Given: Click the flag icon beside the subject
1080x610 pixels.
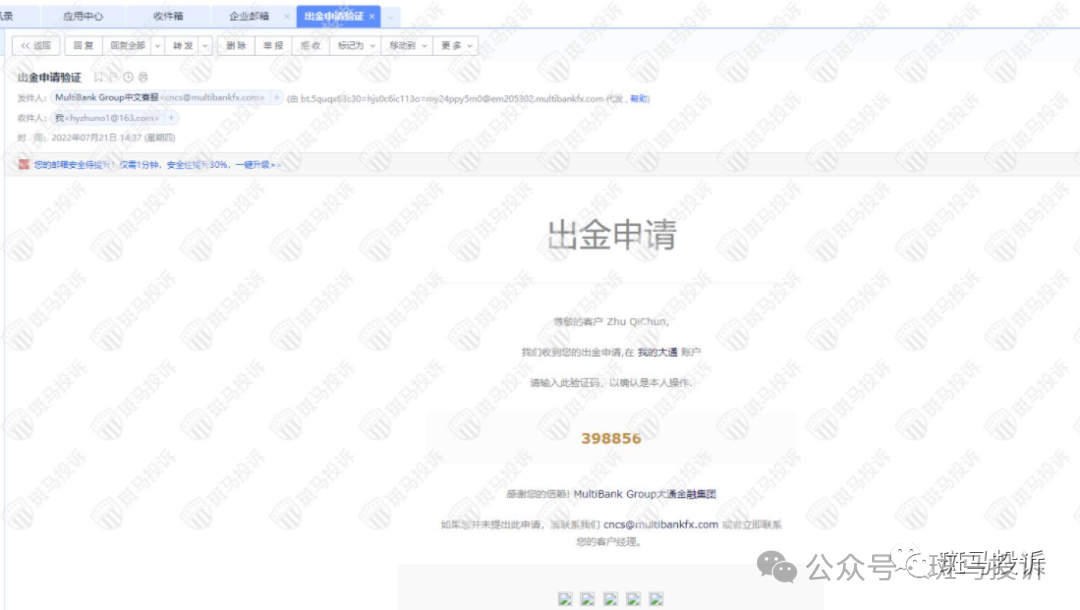Looking at the screenshot, I should point(113,77).
